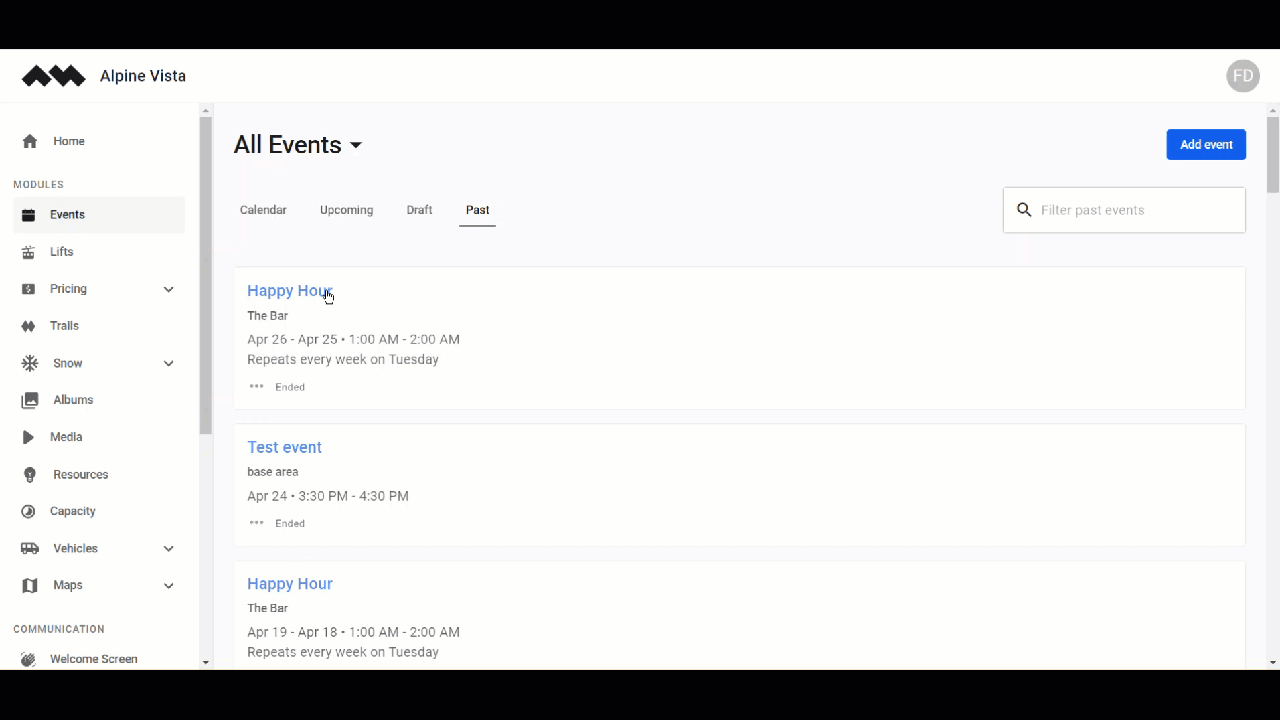This screenshot has height=720, width=1280.
Task: Click the Events calendar icon in sidebar
Action: pyautogui.click(x=29, y=215)
